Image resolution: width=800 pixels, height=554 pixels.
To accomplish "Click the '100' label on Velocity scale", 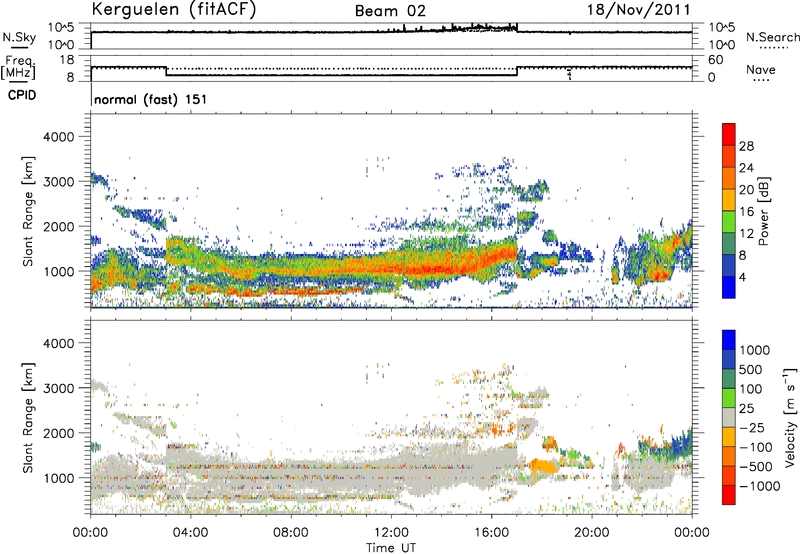I will pos(751,389).
